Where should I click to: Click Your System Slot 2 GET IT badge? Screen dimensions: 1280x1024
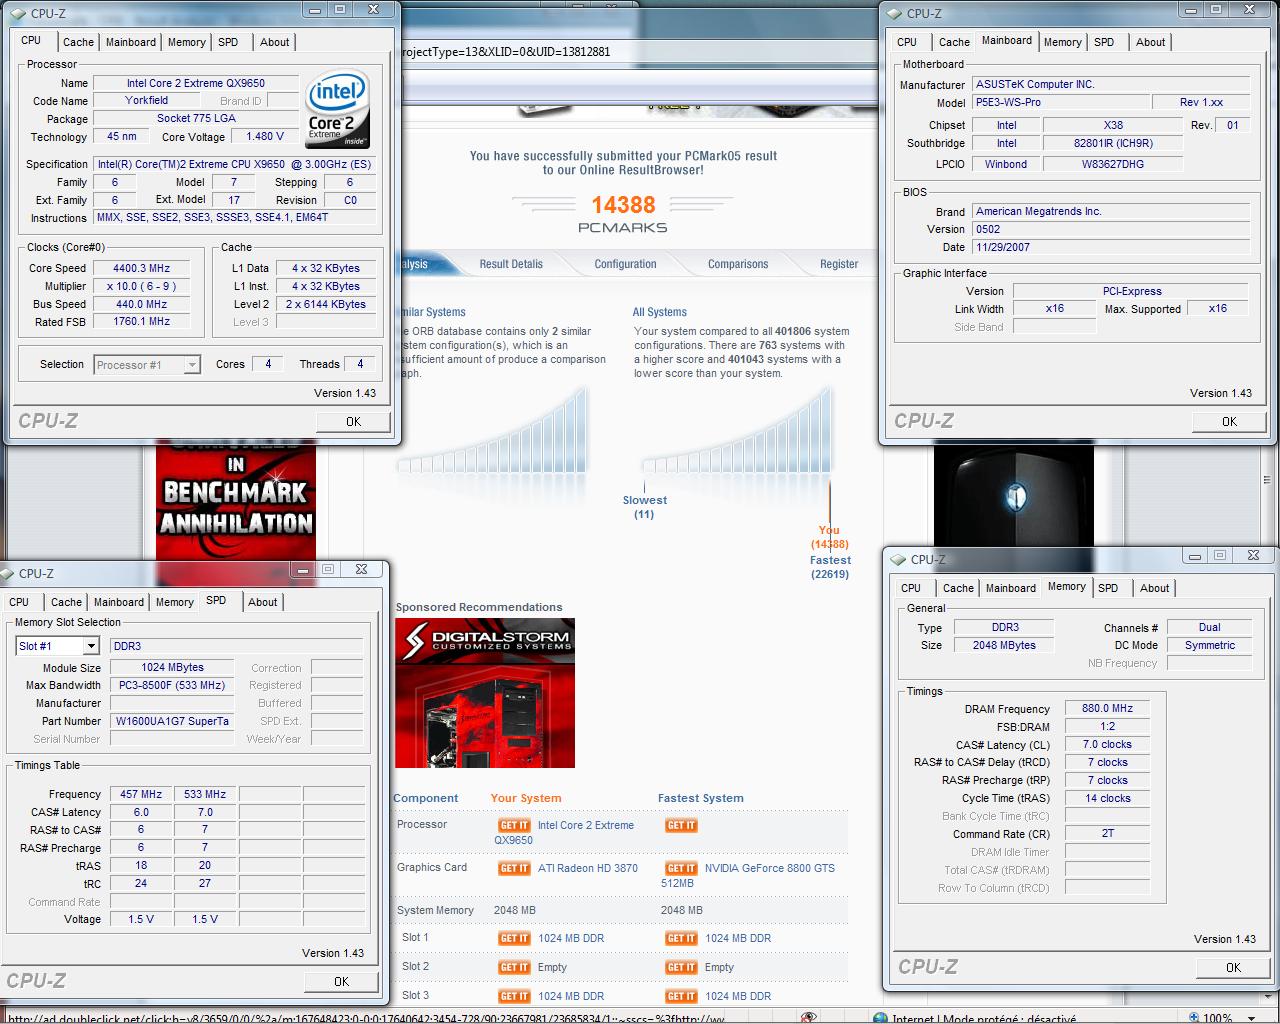514,968
